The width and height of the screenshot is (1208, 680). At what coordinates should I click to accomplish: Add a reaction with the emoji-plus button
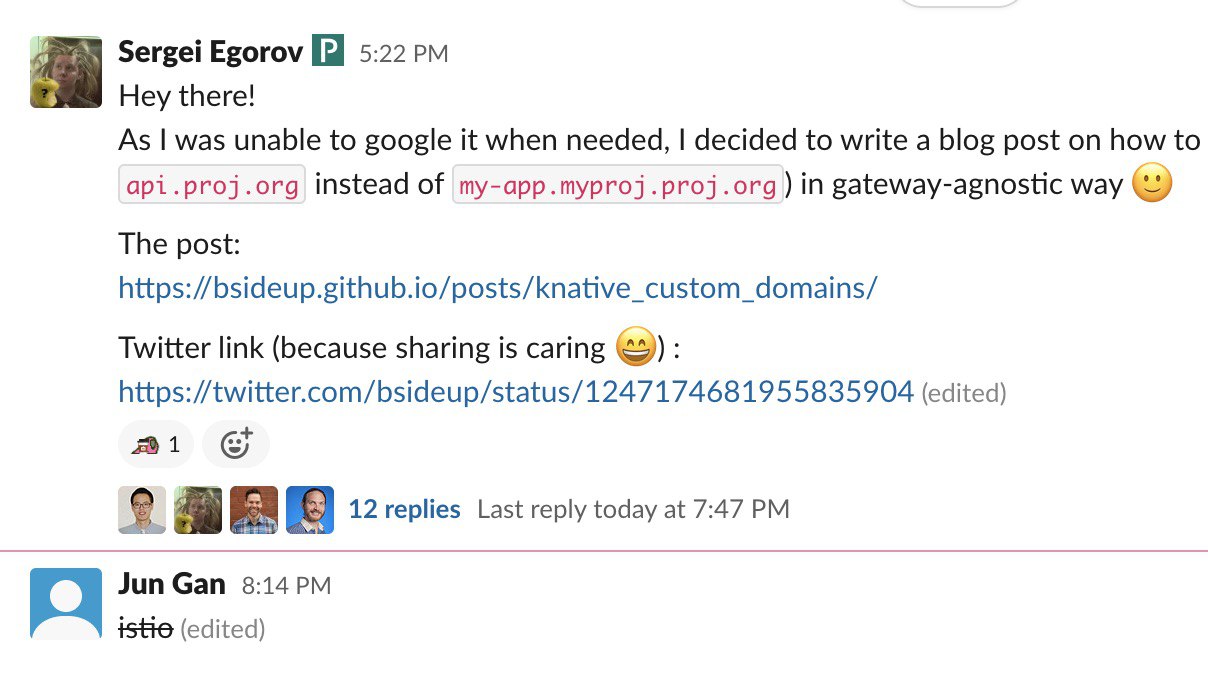coord(235,444)
